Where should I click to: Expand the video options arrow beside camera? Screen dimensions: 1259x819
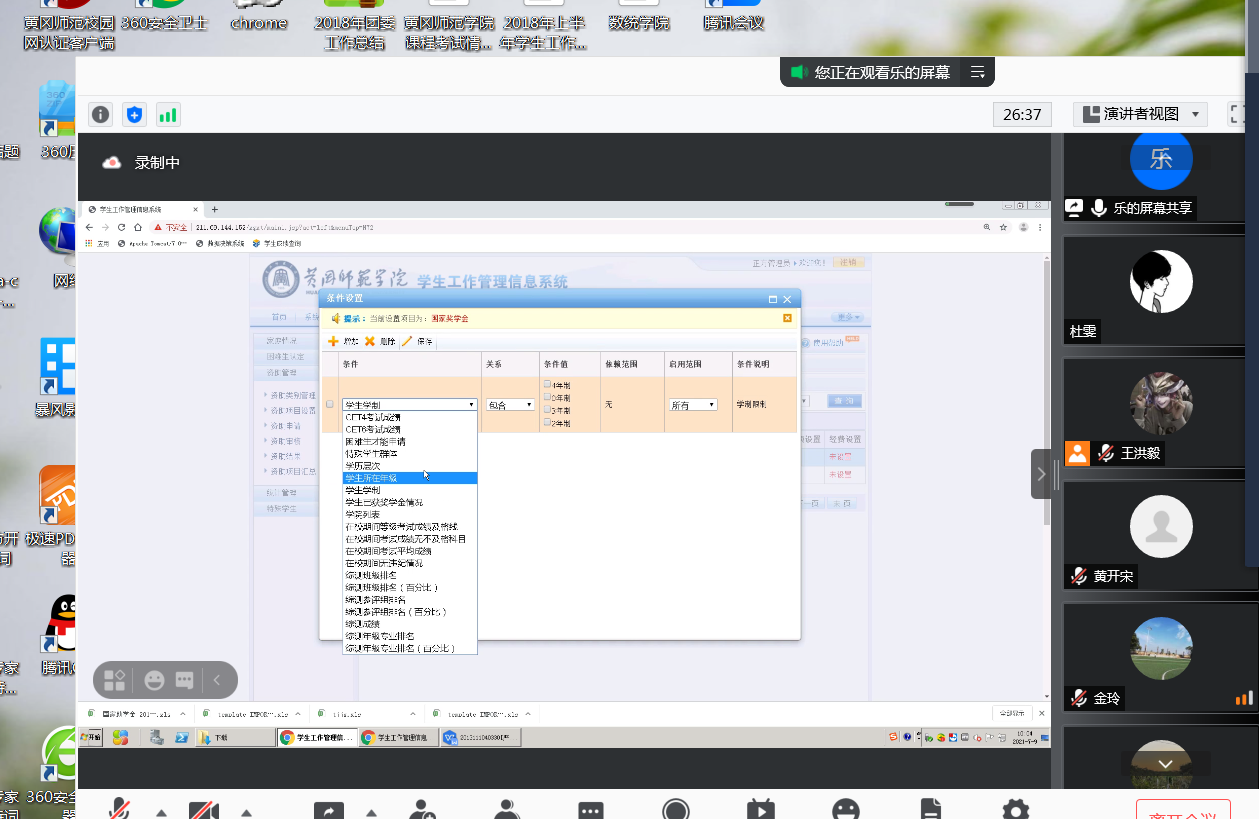[x=246, y=812]
